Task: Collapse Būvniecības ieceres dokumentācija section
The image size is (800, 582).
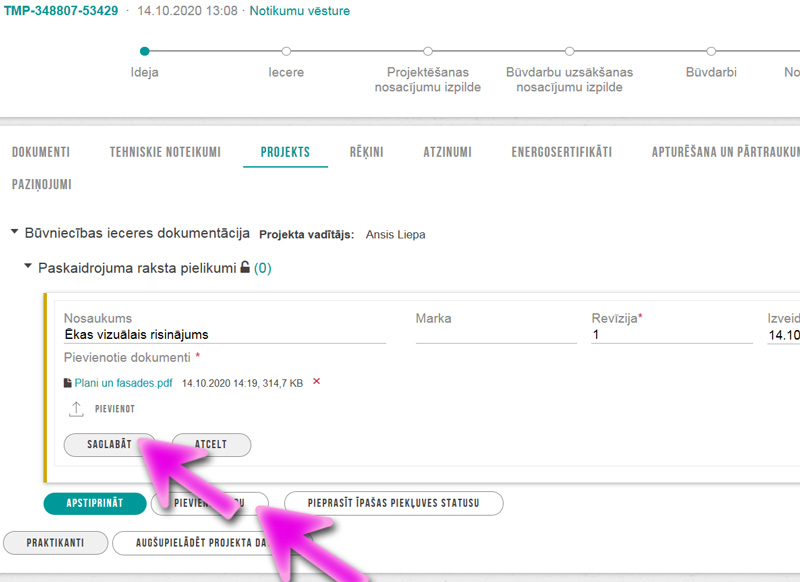Action: [x=14, y=233]
